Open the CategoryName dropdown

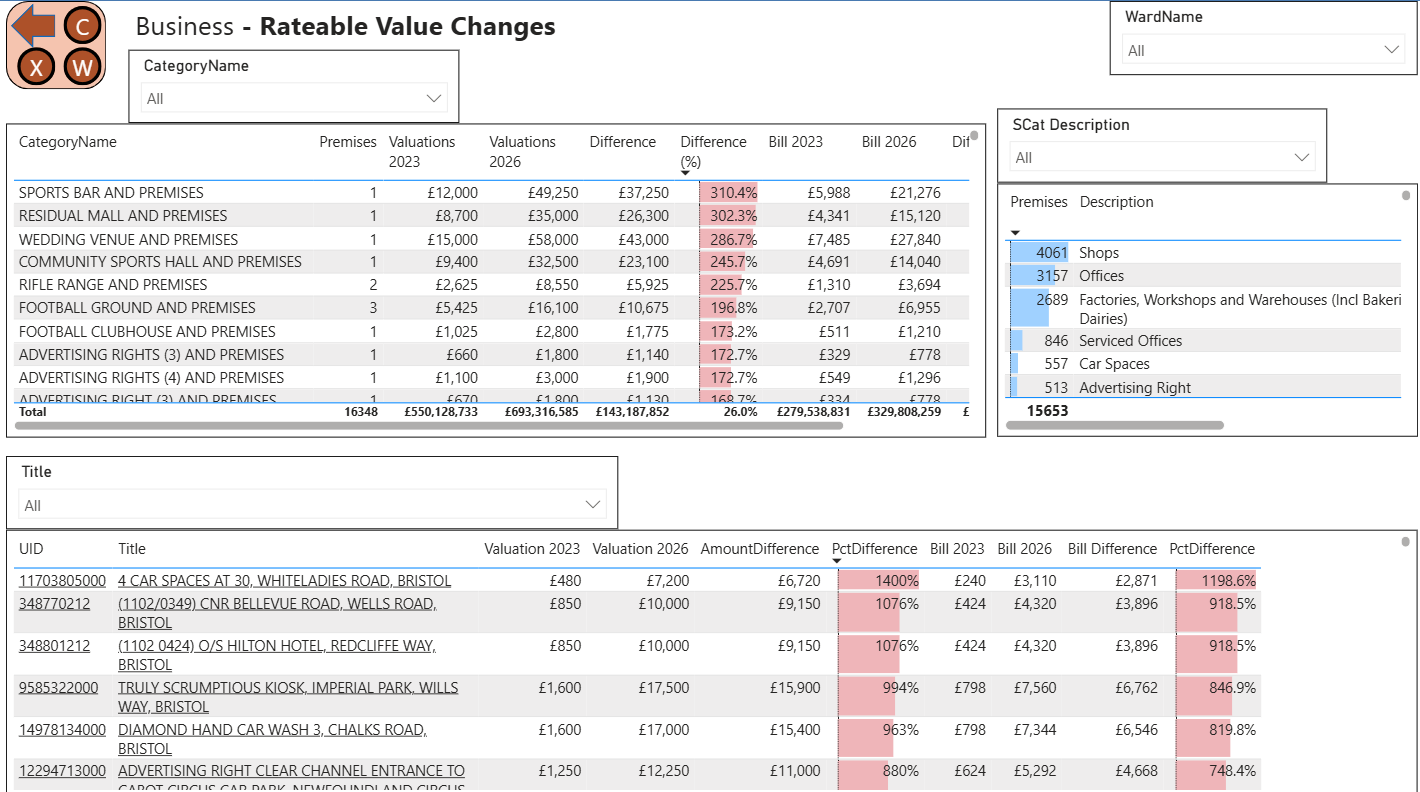click(294, 99)
